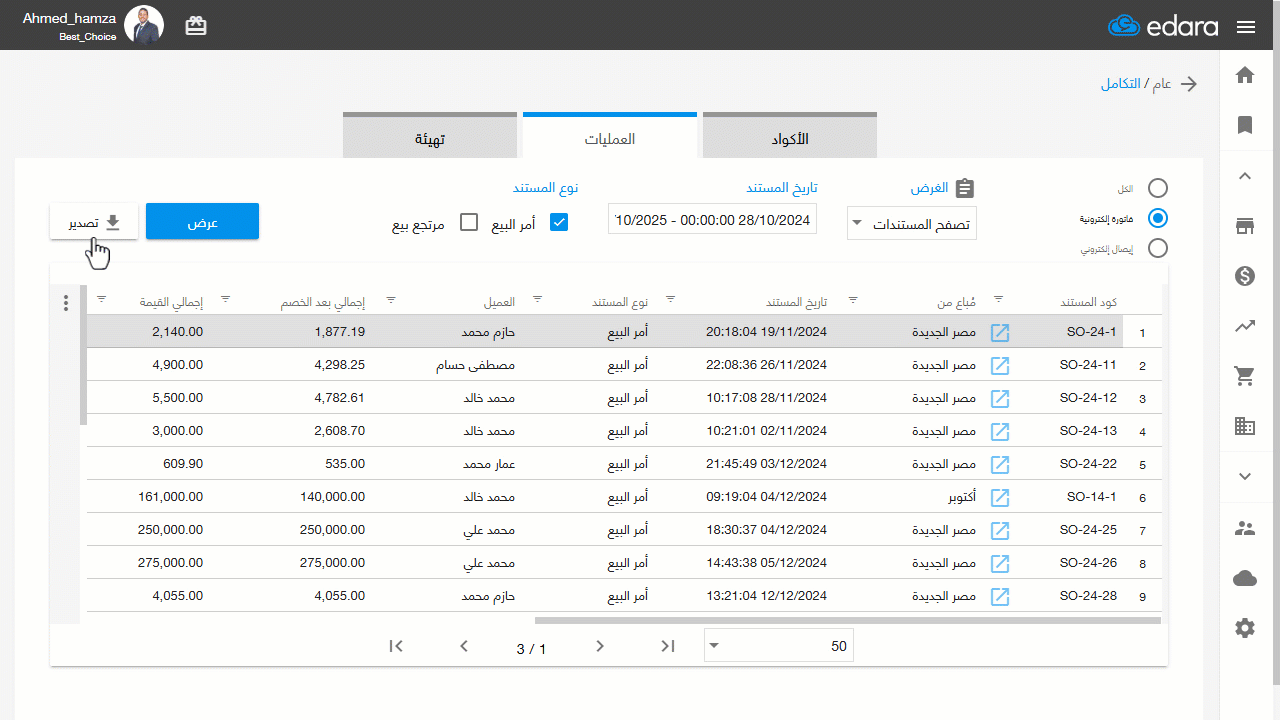Open the trending chart icon in the sidebar
The height and width of the screenshot is (720, 1280).
point(1245,325)
